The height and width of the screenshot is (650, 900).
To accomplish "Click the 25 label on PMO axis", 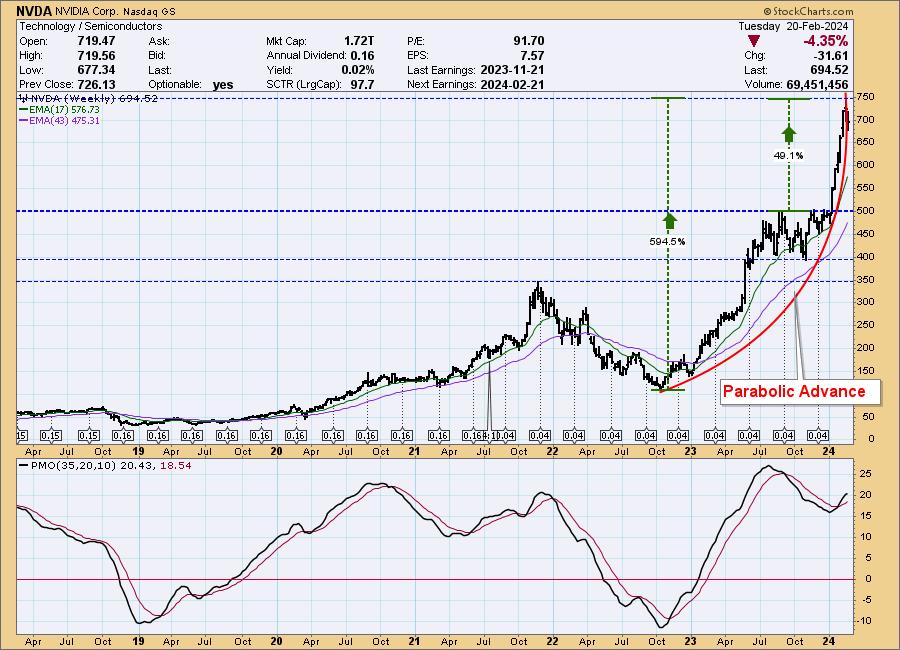I will click(866, 474).
